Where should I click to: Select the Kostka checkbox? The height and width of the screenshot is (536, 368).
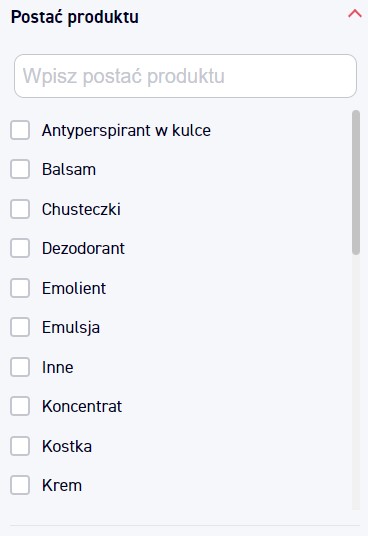[x=20, y=446]
